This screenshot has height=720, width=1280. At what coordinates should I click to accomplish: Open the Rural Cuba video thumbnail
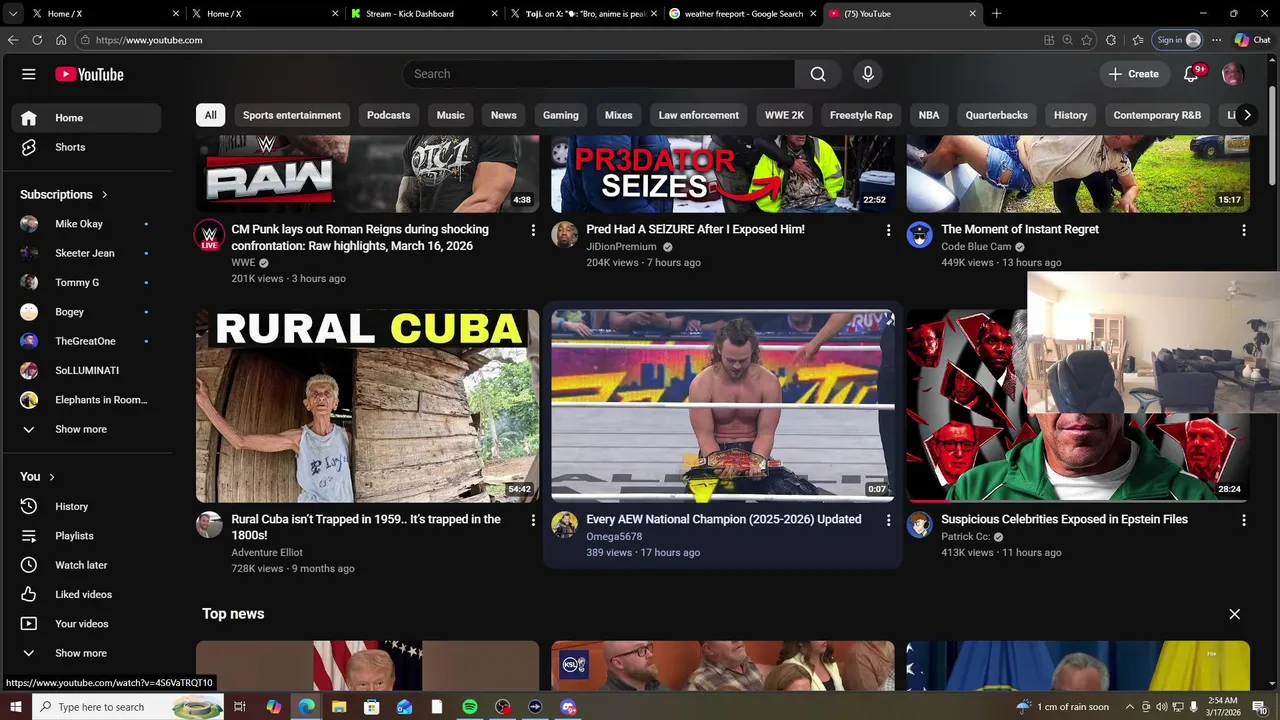click(x=367, y=405)
